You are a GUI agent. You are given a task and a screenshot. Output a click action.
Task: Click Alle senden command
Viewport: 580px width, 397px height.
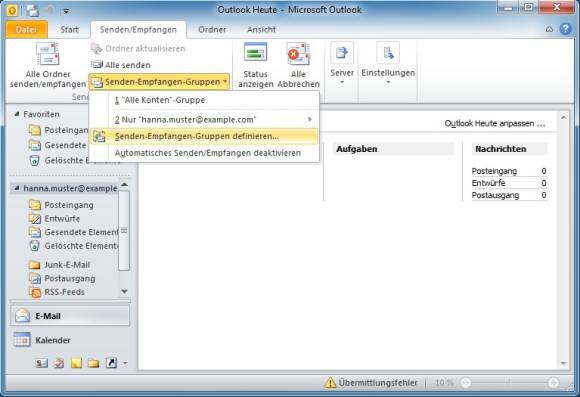click(x=121, y=65)
